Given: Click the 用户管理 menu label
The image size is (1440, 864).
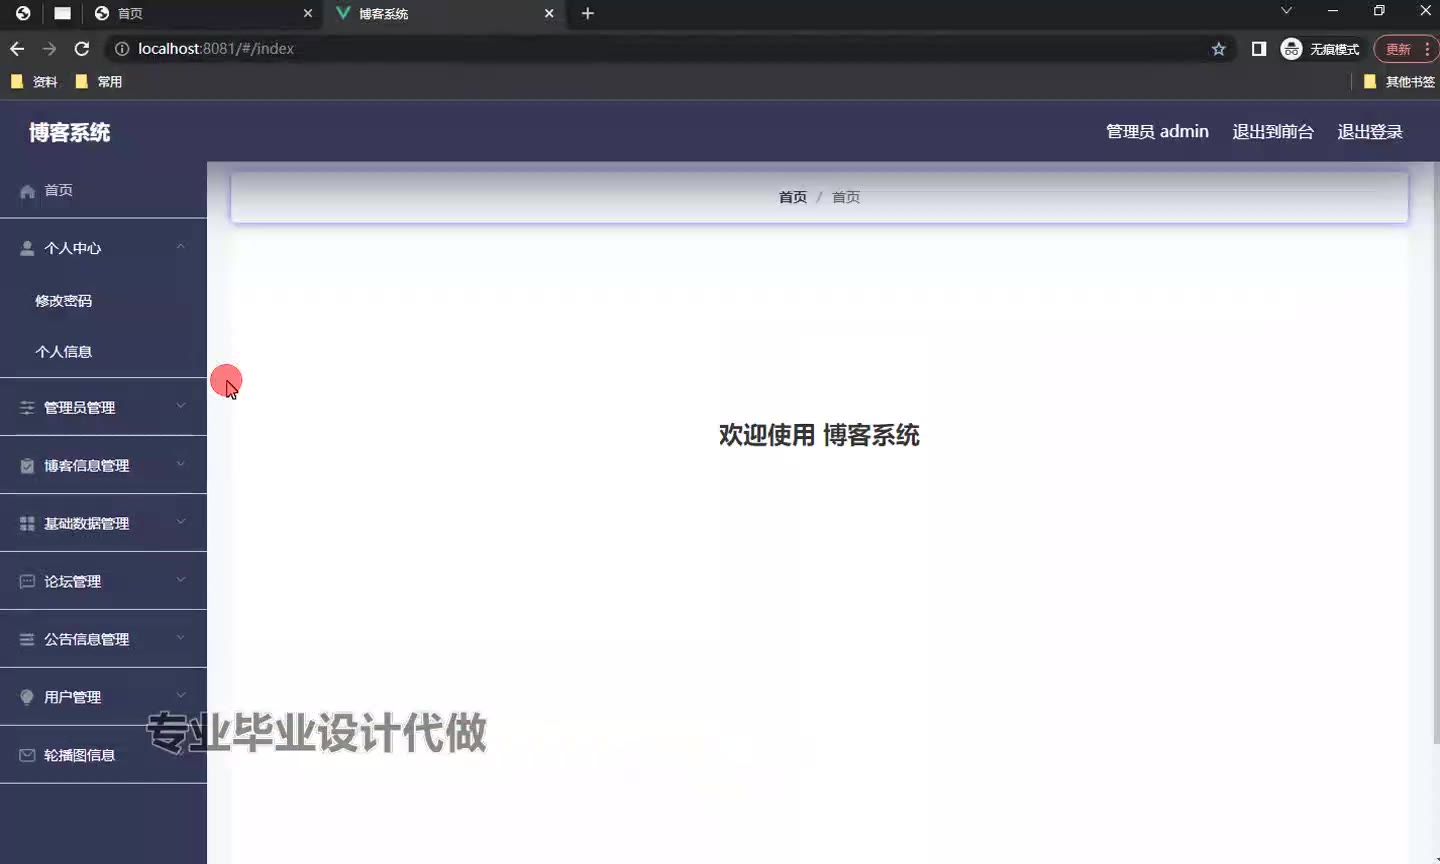Looking at the screenshot, I should point(72,698).
